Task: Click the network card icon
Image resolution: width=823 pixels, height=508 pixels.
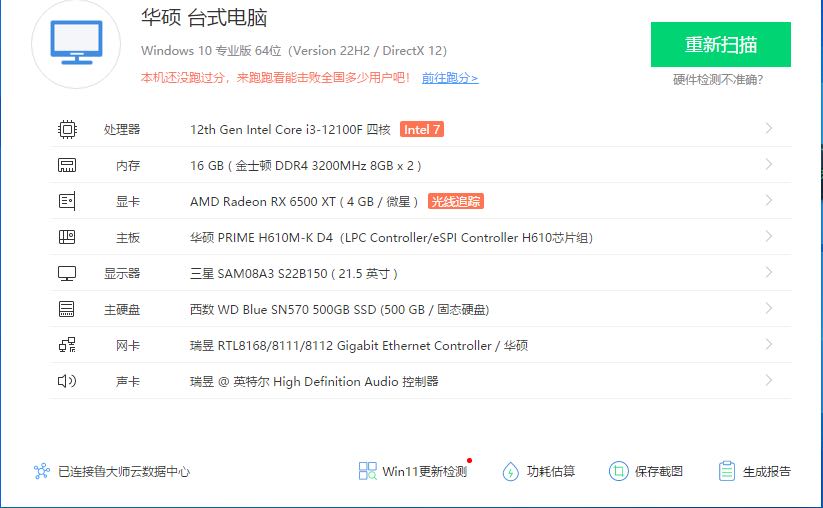Action: pos(67,345)
